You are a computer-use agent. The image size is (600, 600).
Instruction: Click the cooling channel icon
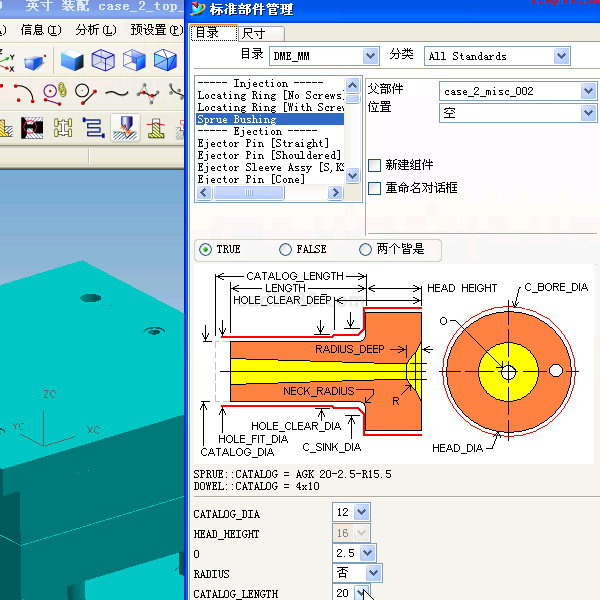(93, 128)
